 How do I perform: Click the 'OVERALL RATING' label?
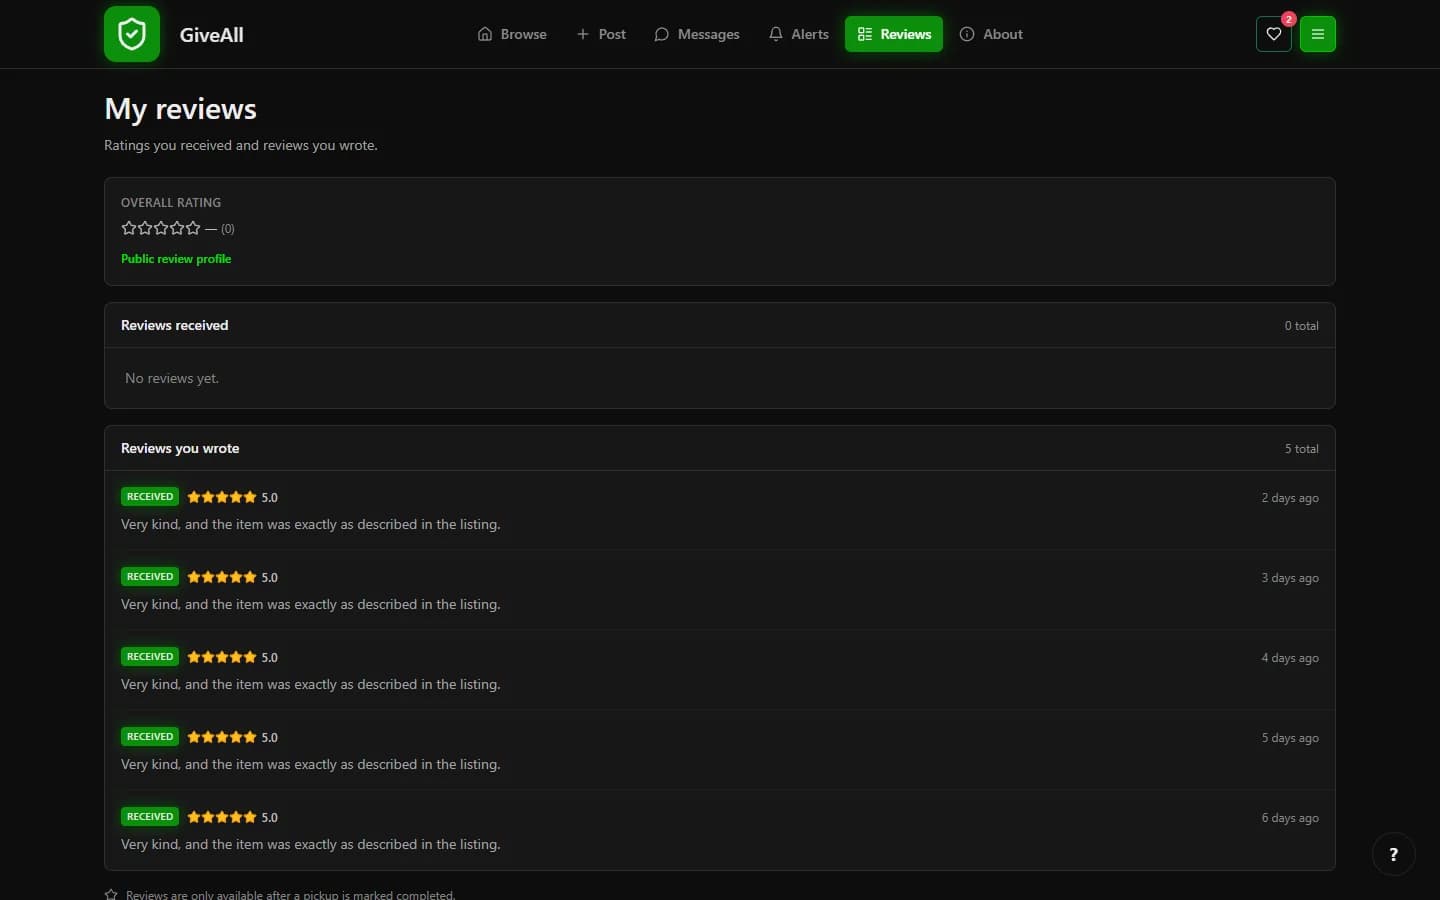point(171,202)
